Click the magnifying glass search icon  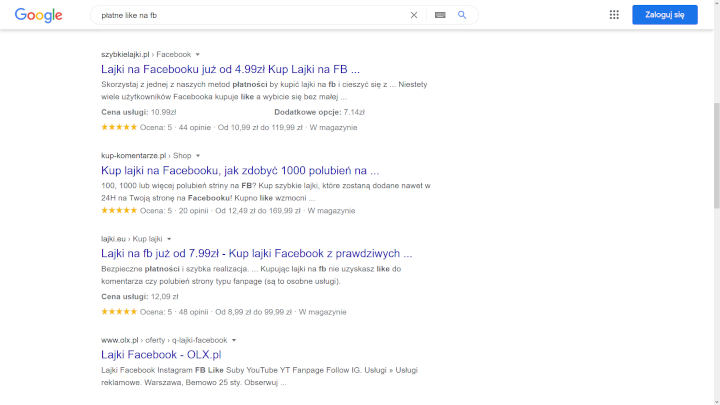[462, 15]
